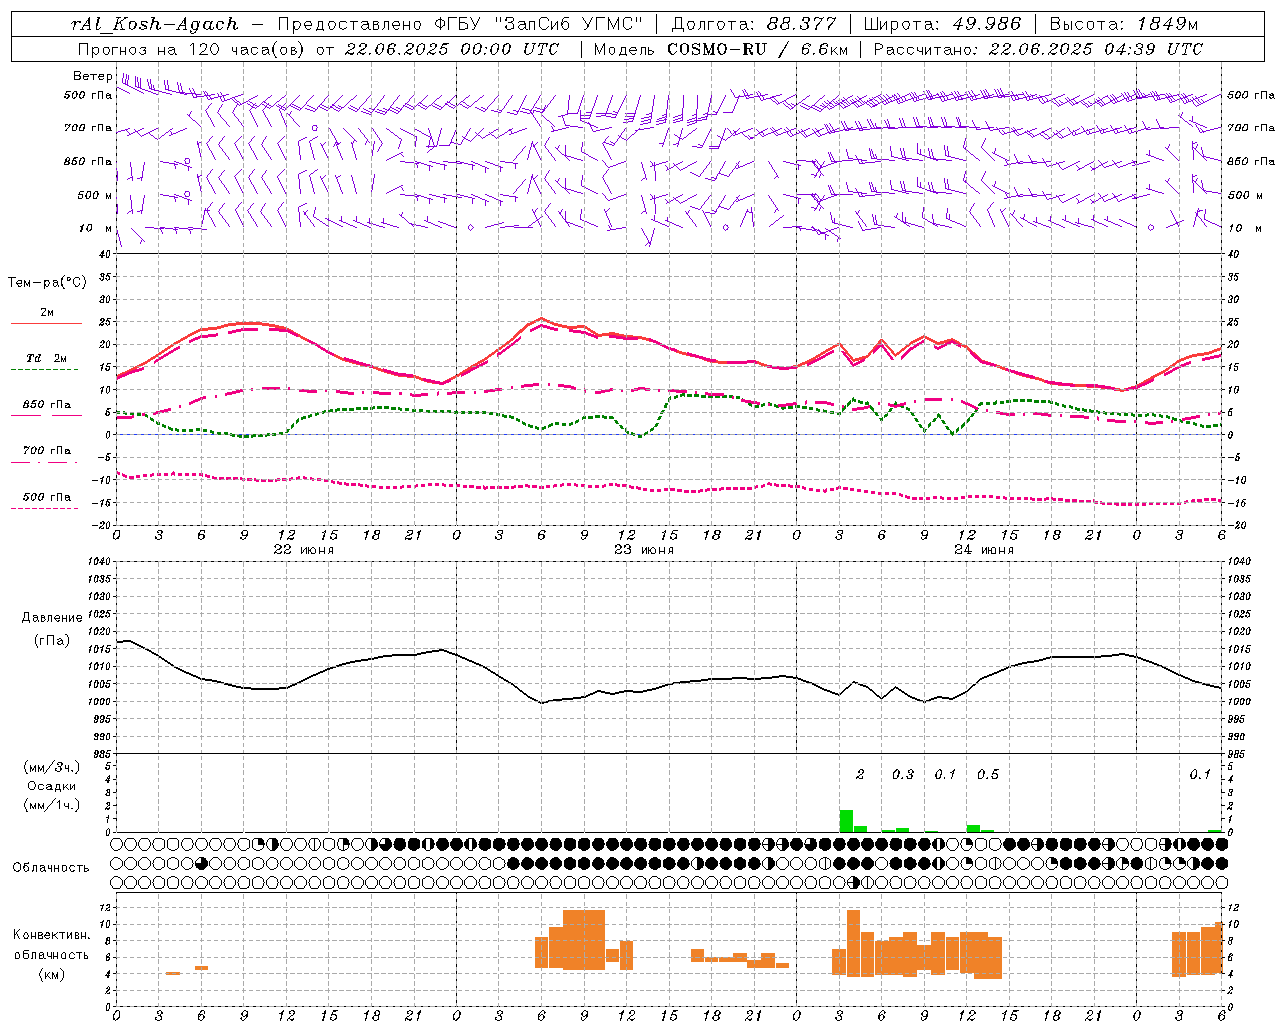
Task: Click the Тем-ра(°C) panel label
Action: point(47,283)
